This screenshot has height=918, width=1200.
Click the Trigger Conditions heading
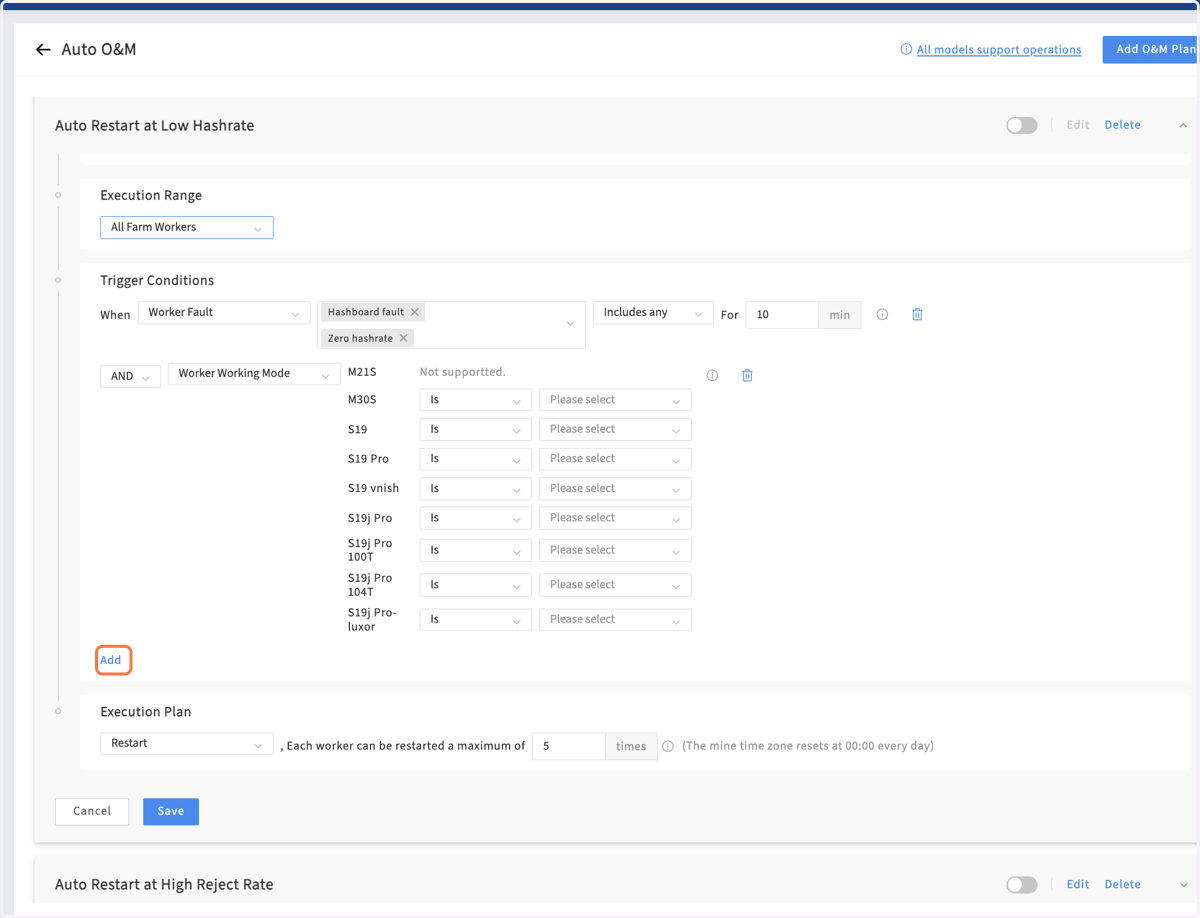157,281
